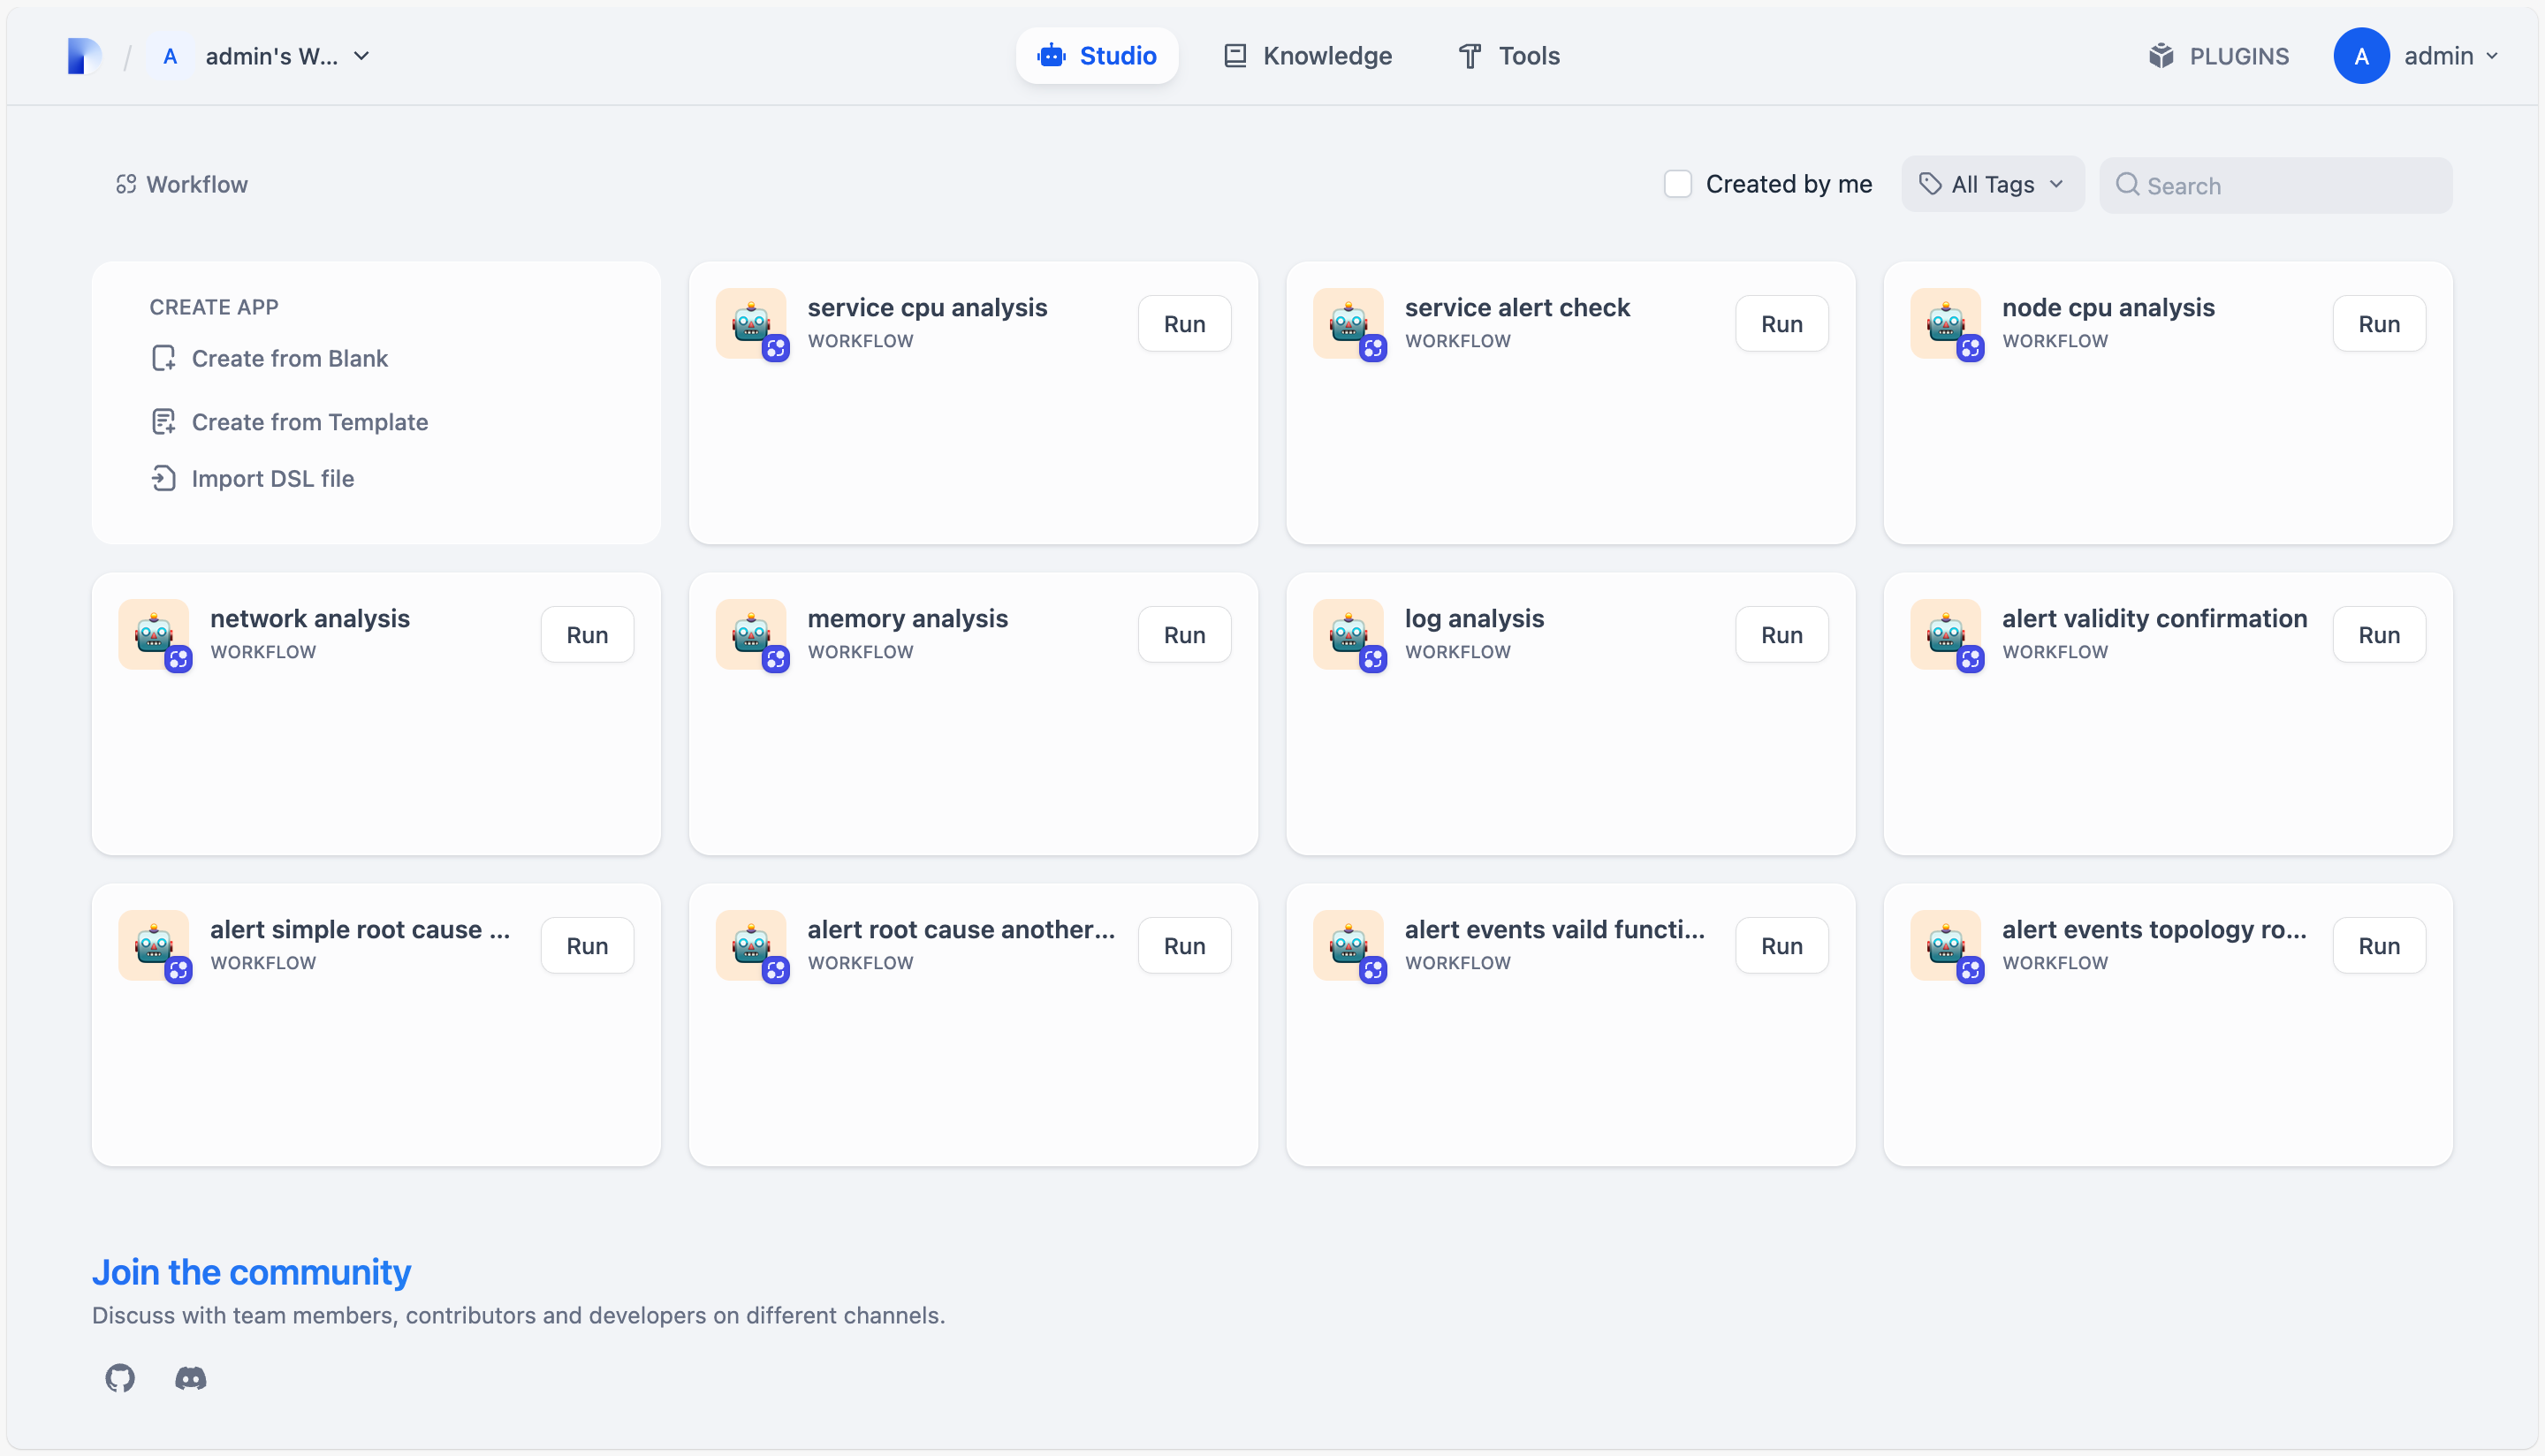Click the Join the community heading
The height and width of the screenshot is (1456, 2545).
coord(251,1272)
